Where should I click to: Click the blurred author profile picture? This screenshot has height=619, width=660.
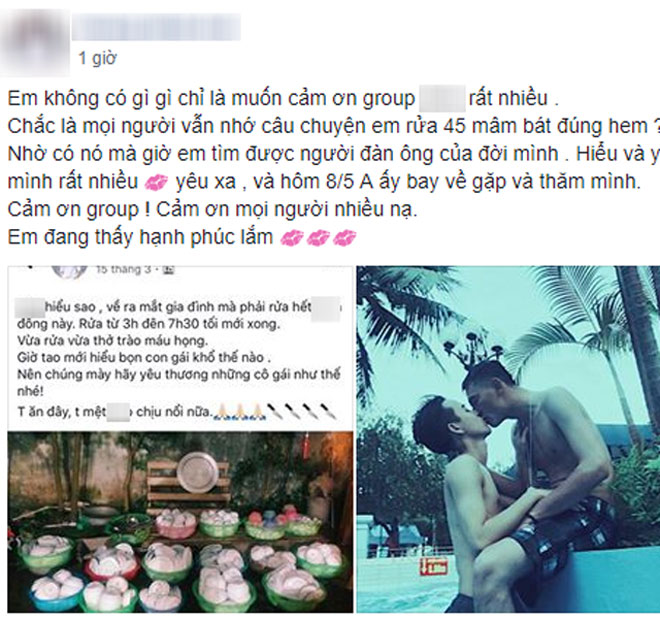34,42
